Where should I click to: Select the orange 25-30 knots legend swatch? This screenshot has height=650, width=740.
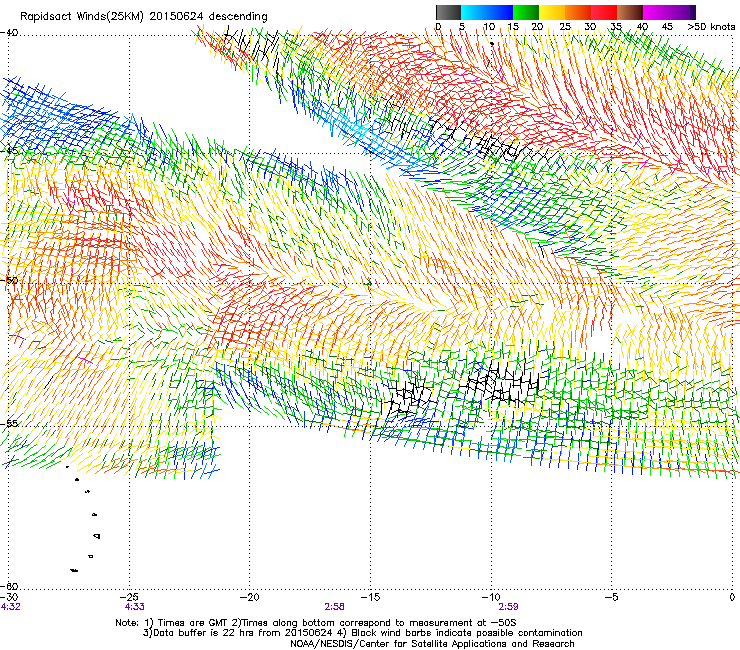[578, 12]
